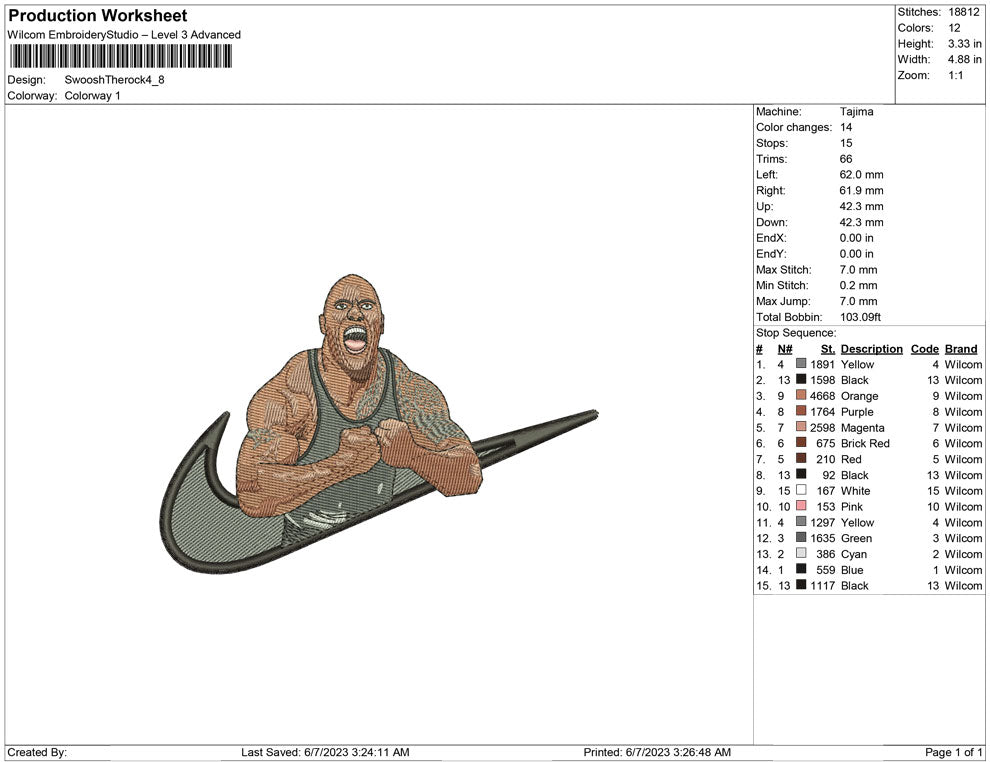Click the Trims value 66
The width and height of the screenshot is (990, 762).
coord(846,159)
